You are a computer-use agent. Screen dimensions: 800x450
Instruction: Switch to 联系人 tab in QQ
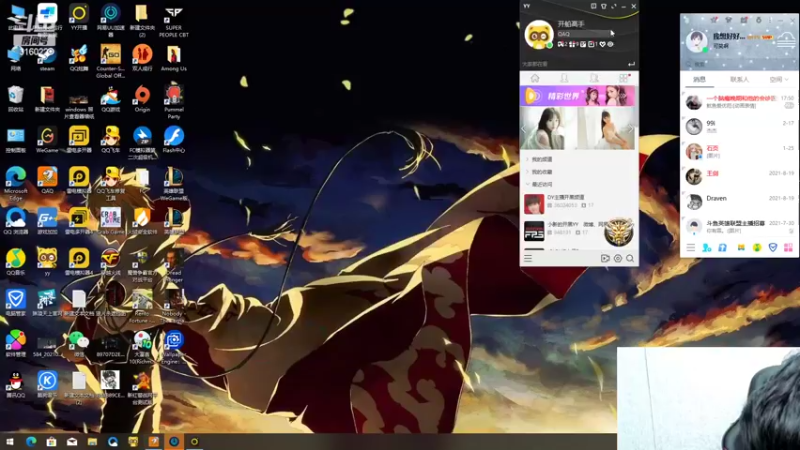pos(739,80)
